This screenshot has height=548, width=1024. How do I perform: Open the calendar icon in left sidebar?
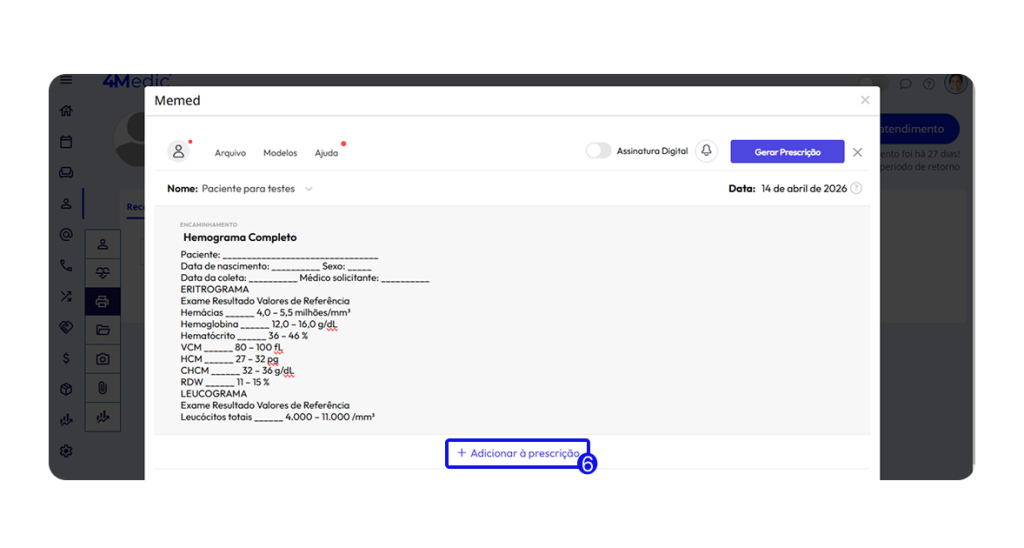pos(66,141)
